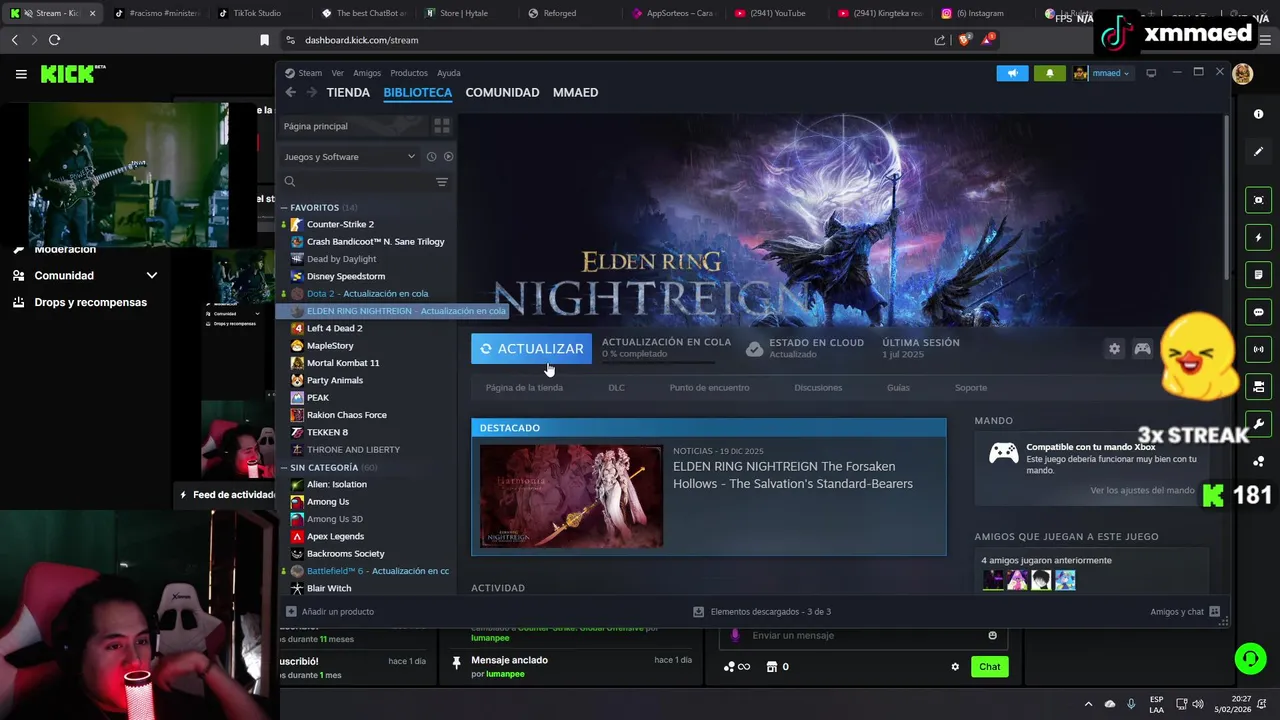This screenshot has height=720, width=1280.
Task: Click the ready-to-play filter icon
Action: point(448,157)
